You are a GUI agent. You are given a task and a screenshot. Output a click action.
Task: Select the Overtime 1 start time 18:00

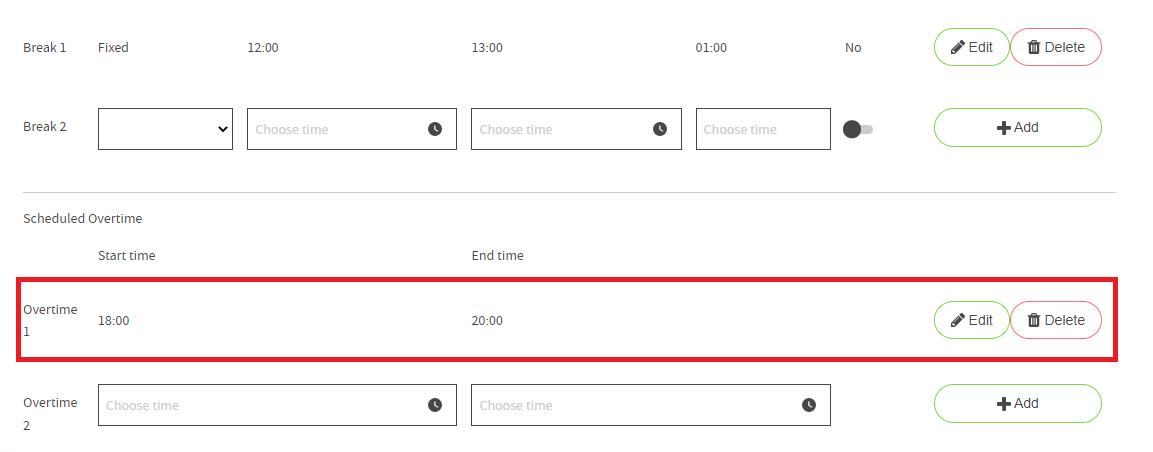[114, 320]
